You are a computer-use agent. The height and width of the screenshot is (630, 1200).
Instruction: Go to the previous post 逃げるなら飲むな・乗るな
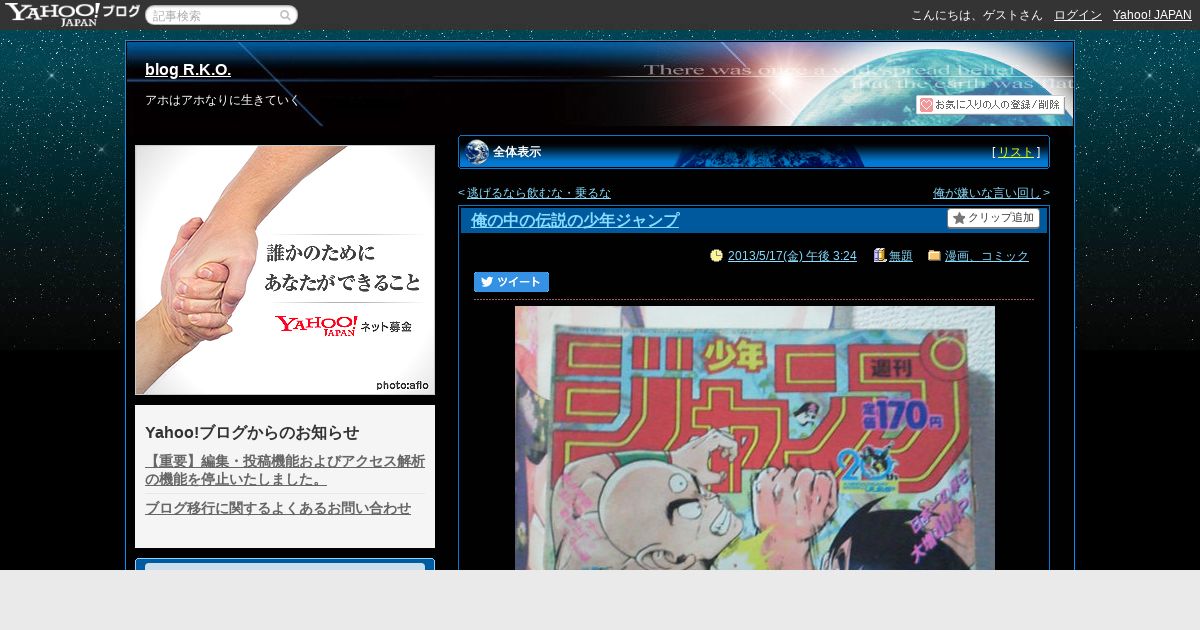tap(538, 193)
